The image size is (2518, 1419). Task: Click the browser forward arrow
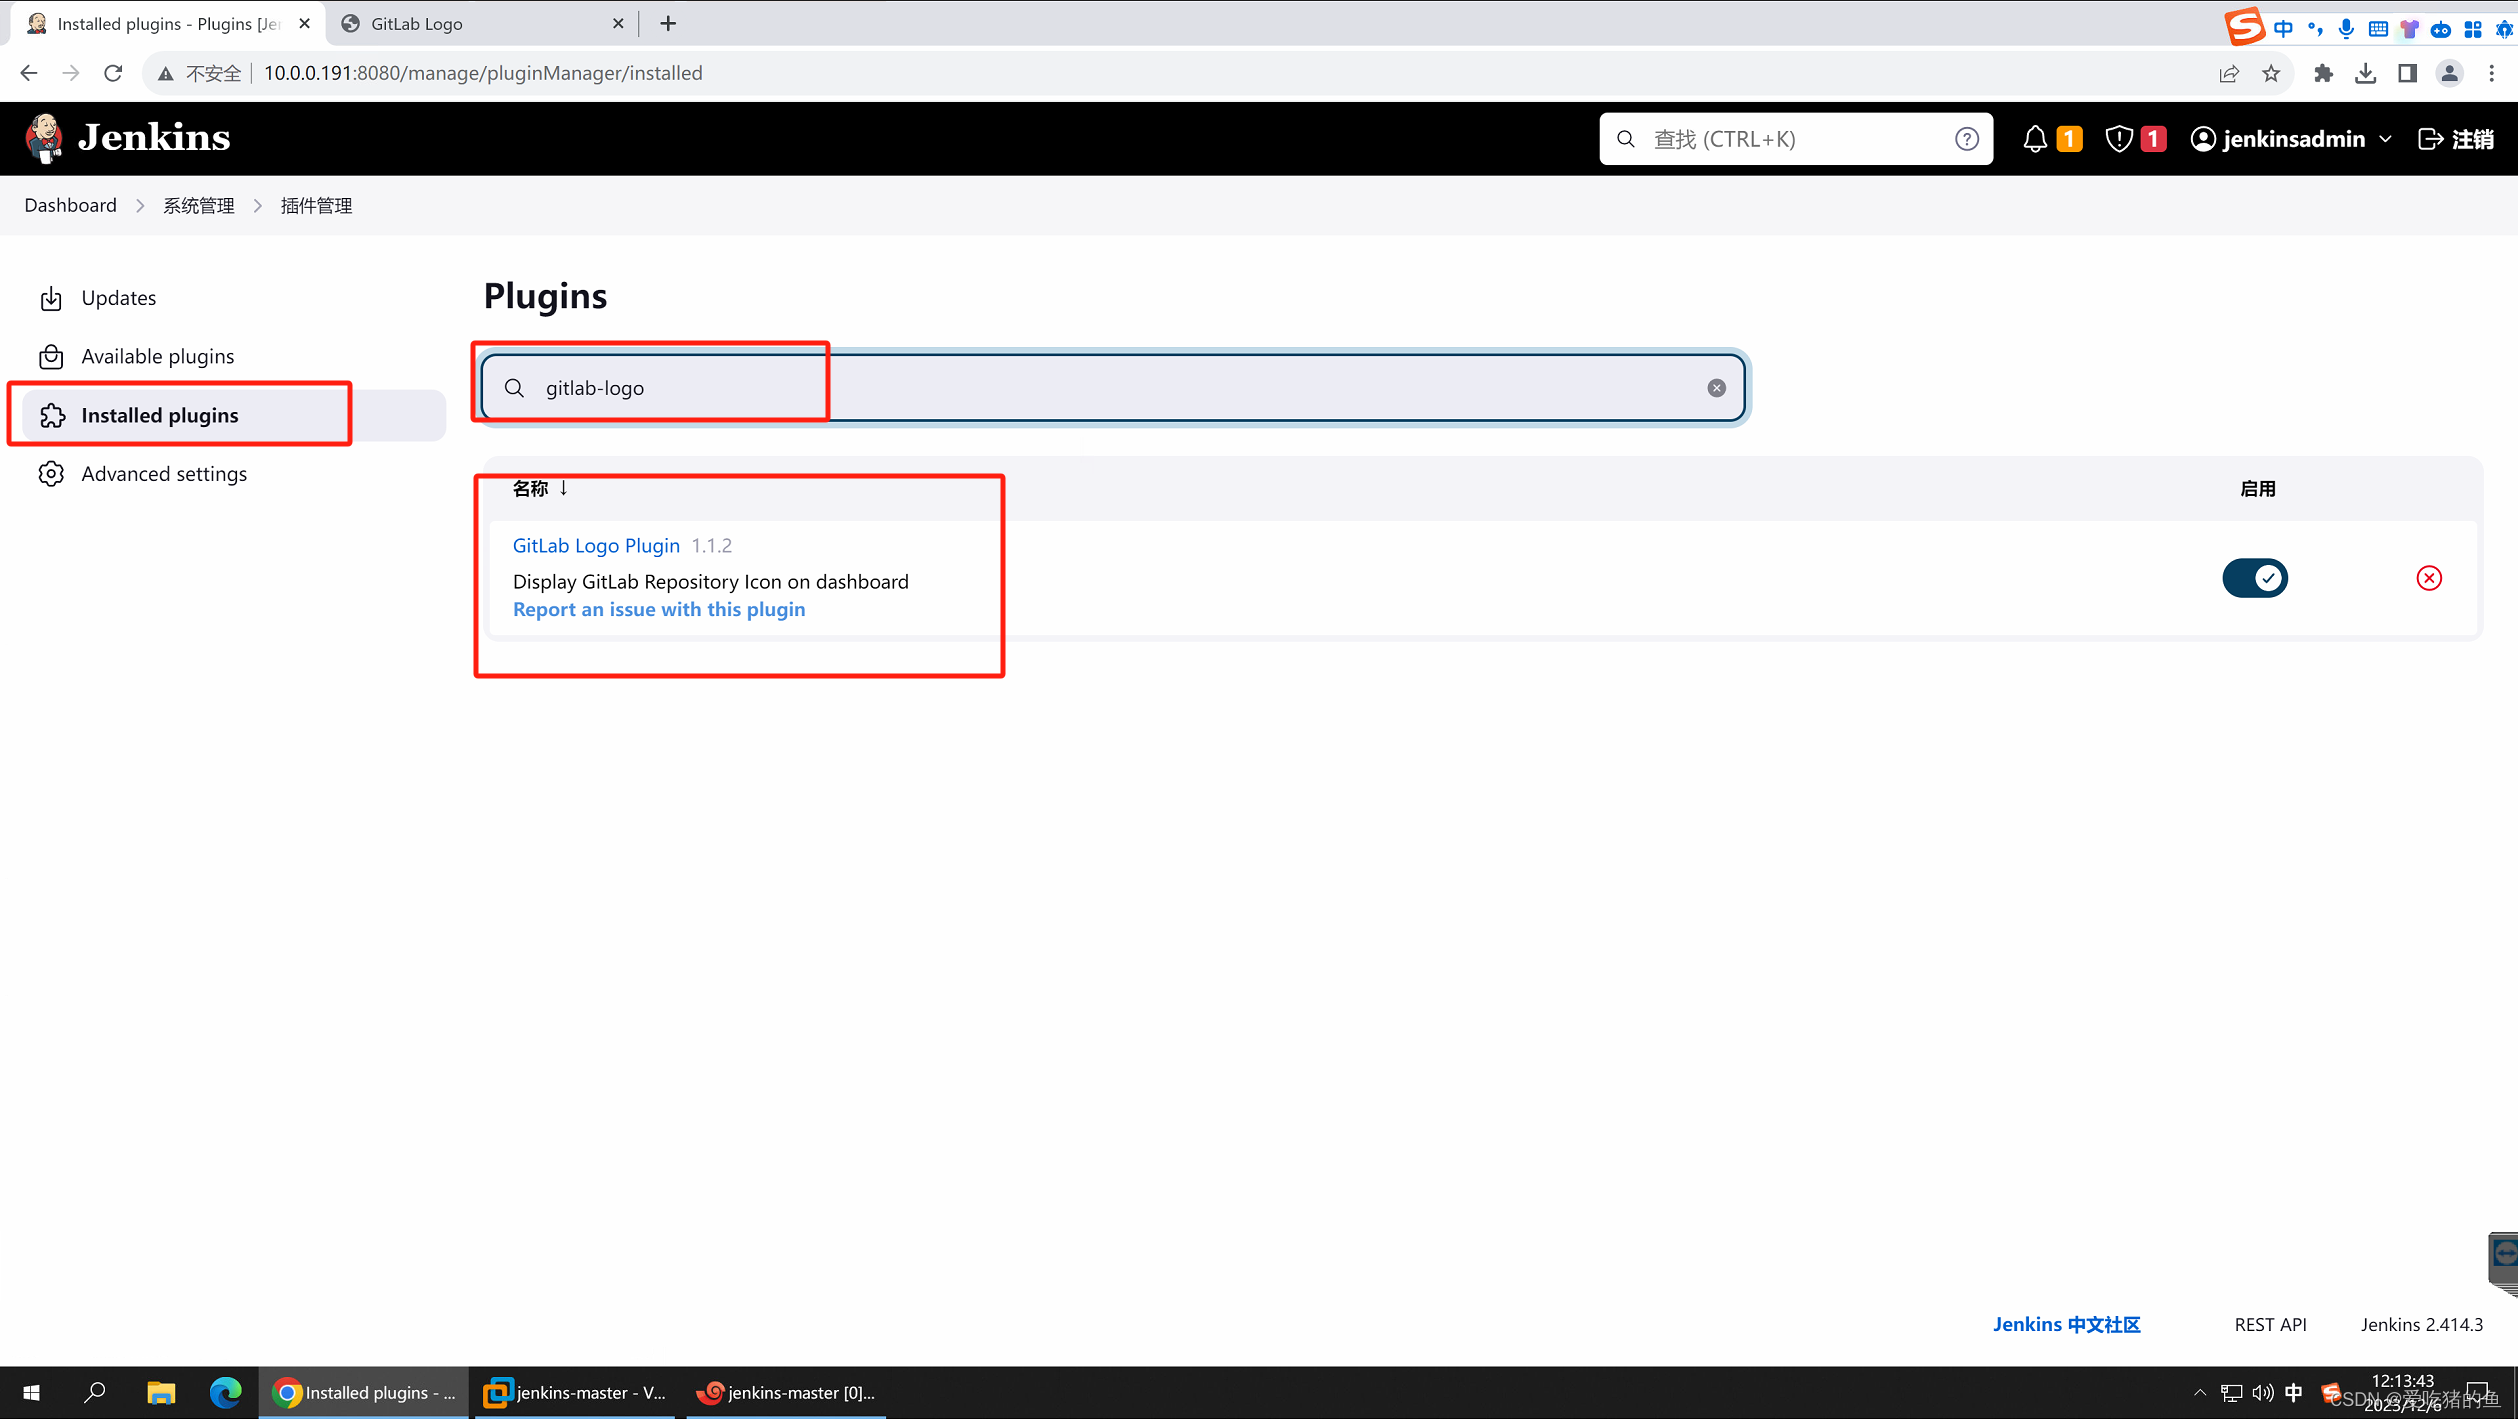point(70,73)
